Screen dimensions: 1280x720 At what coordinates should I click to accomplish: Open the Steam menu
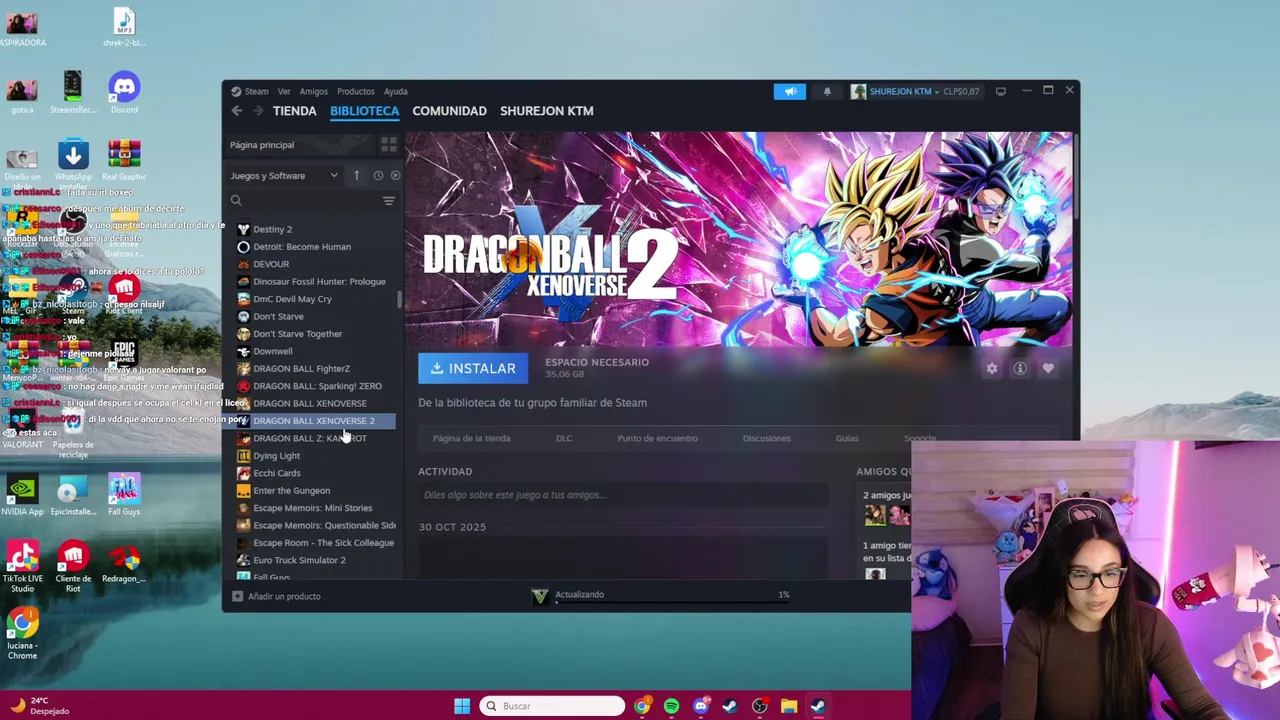(x=250, y=91)
